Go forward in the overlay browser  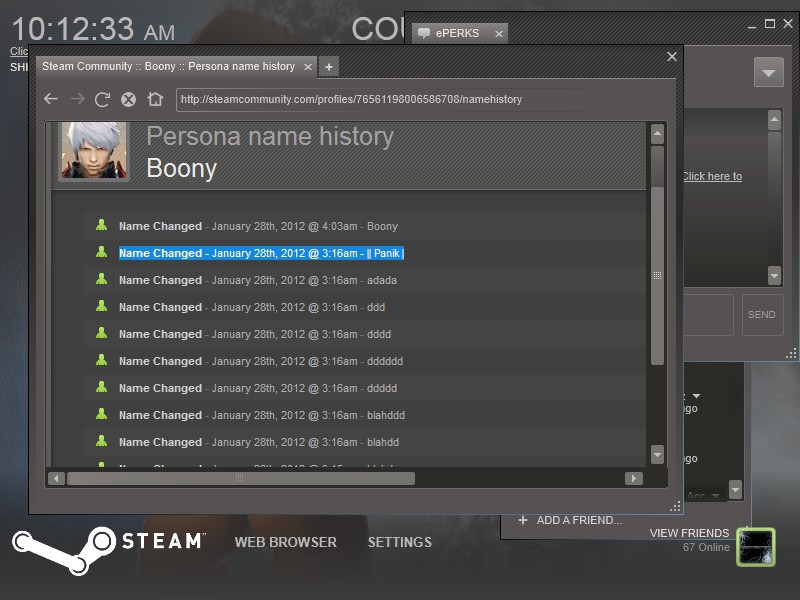pos(77,98)
